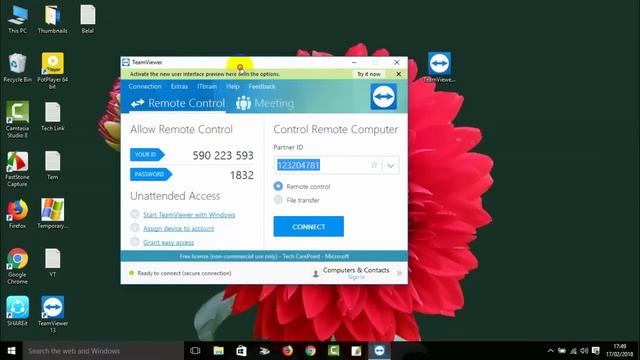
Task: Open Assign device to account link
Action: (178, 228)
